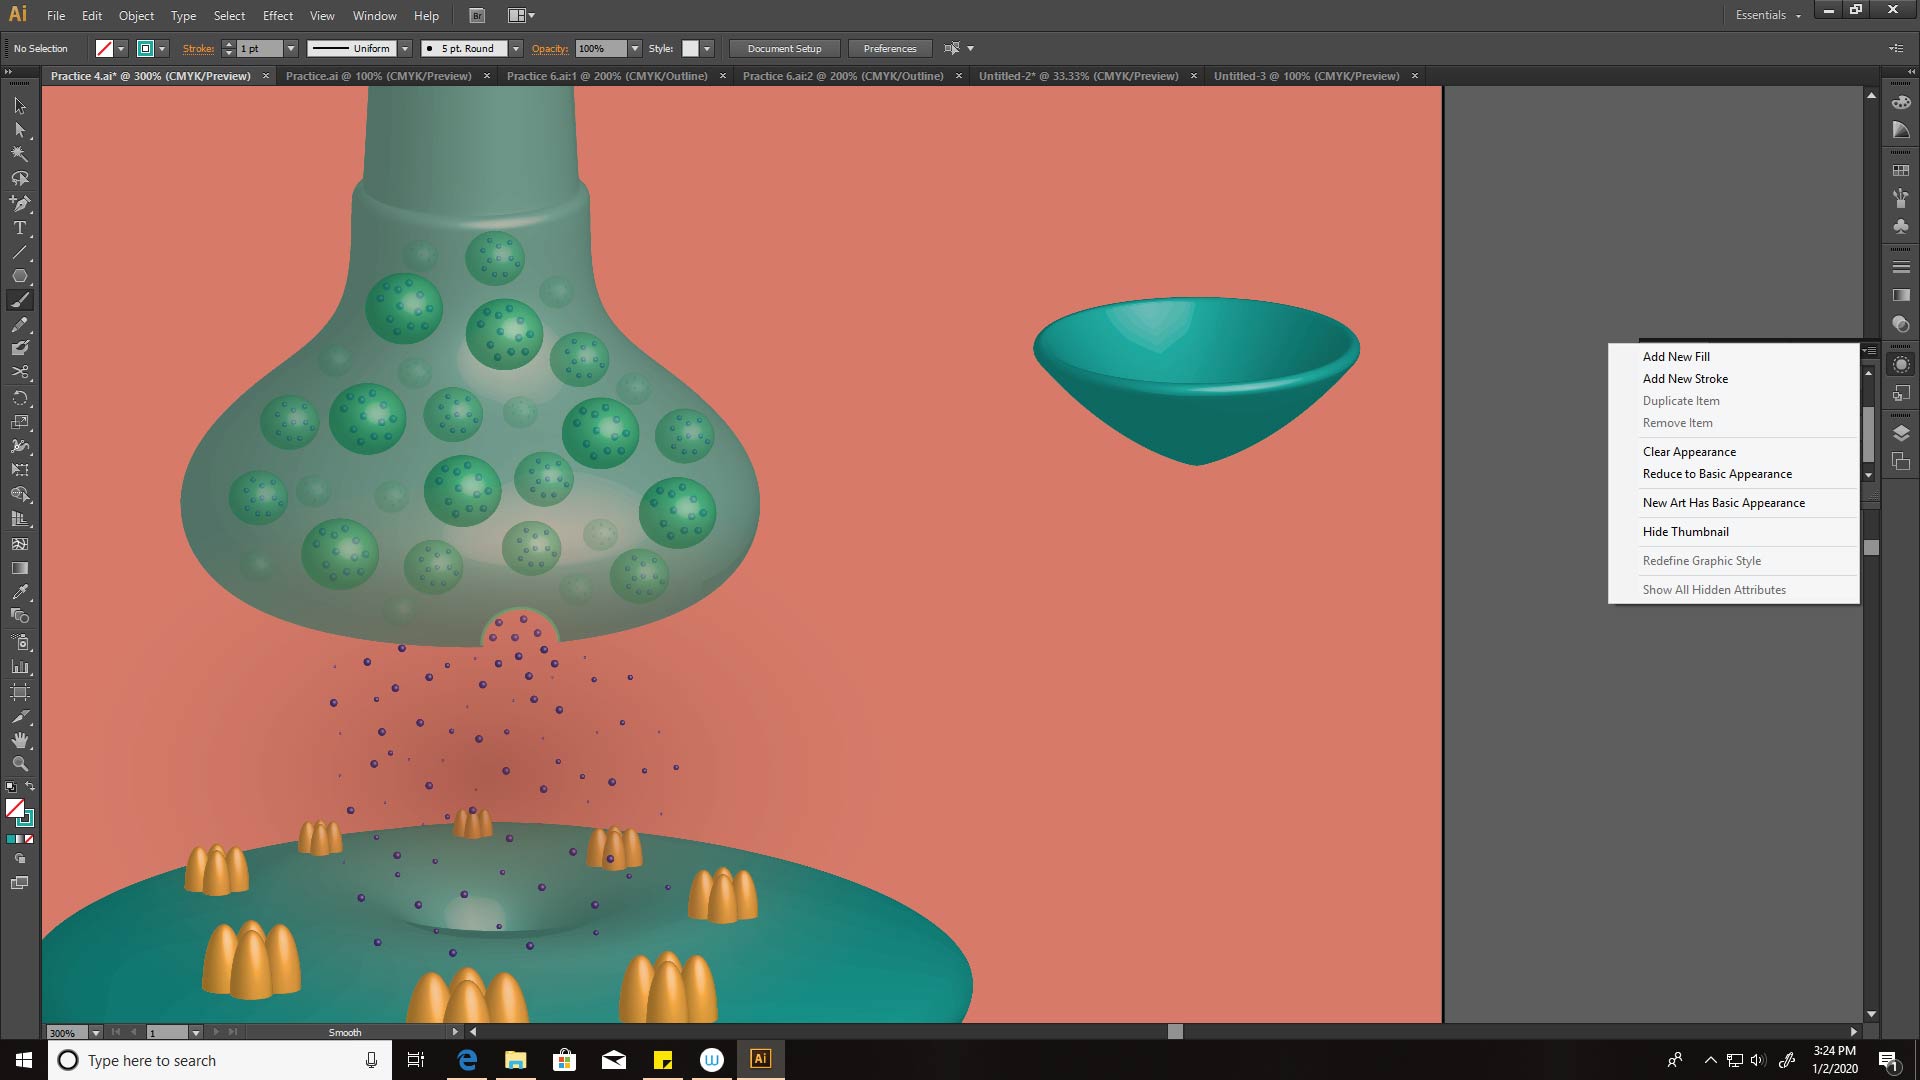Select the Magic Wand tool

pos(19,154)
